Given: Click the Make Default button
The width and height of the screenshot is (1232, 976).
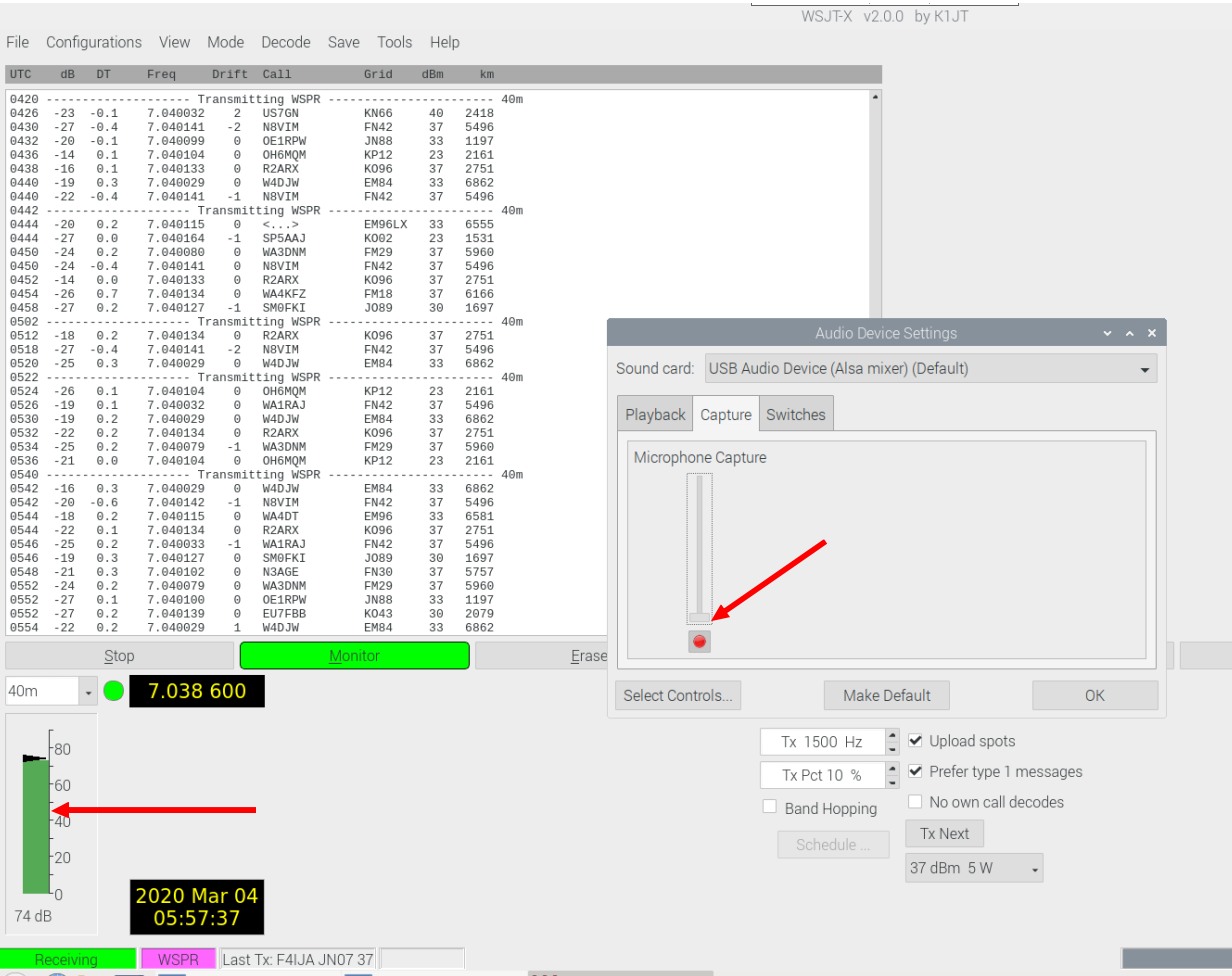Looking at the screenshot, I should [886, 695].
